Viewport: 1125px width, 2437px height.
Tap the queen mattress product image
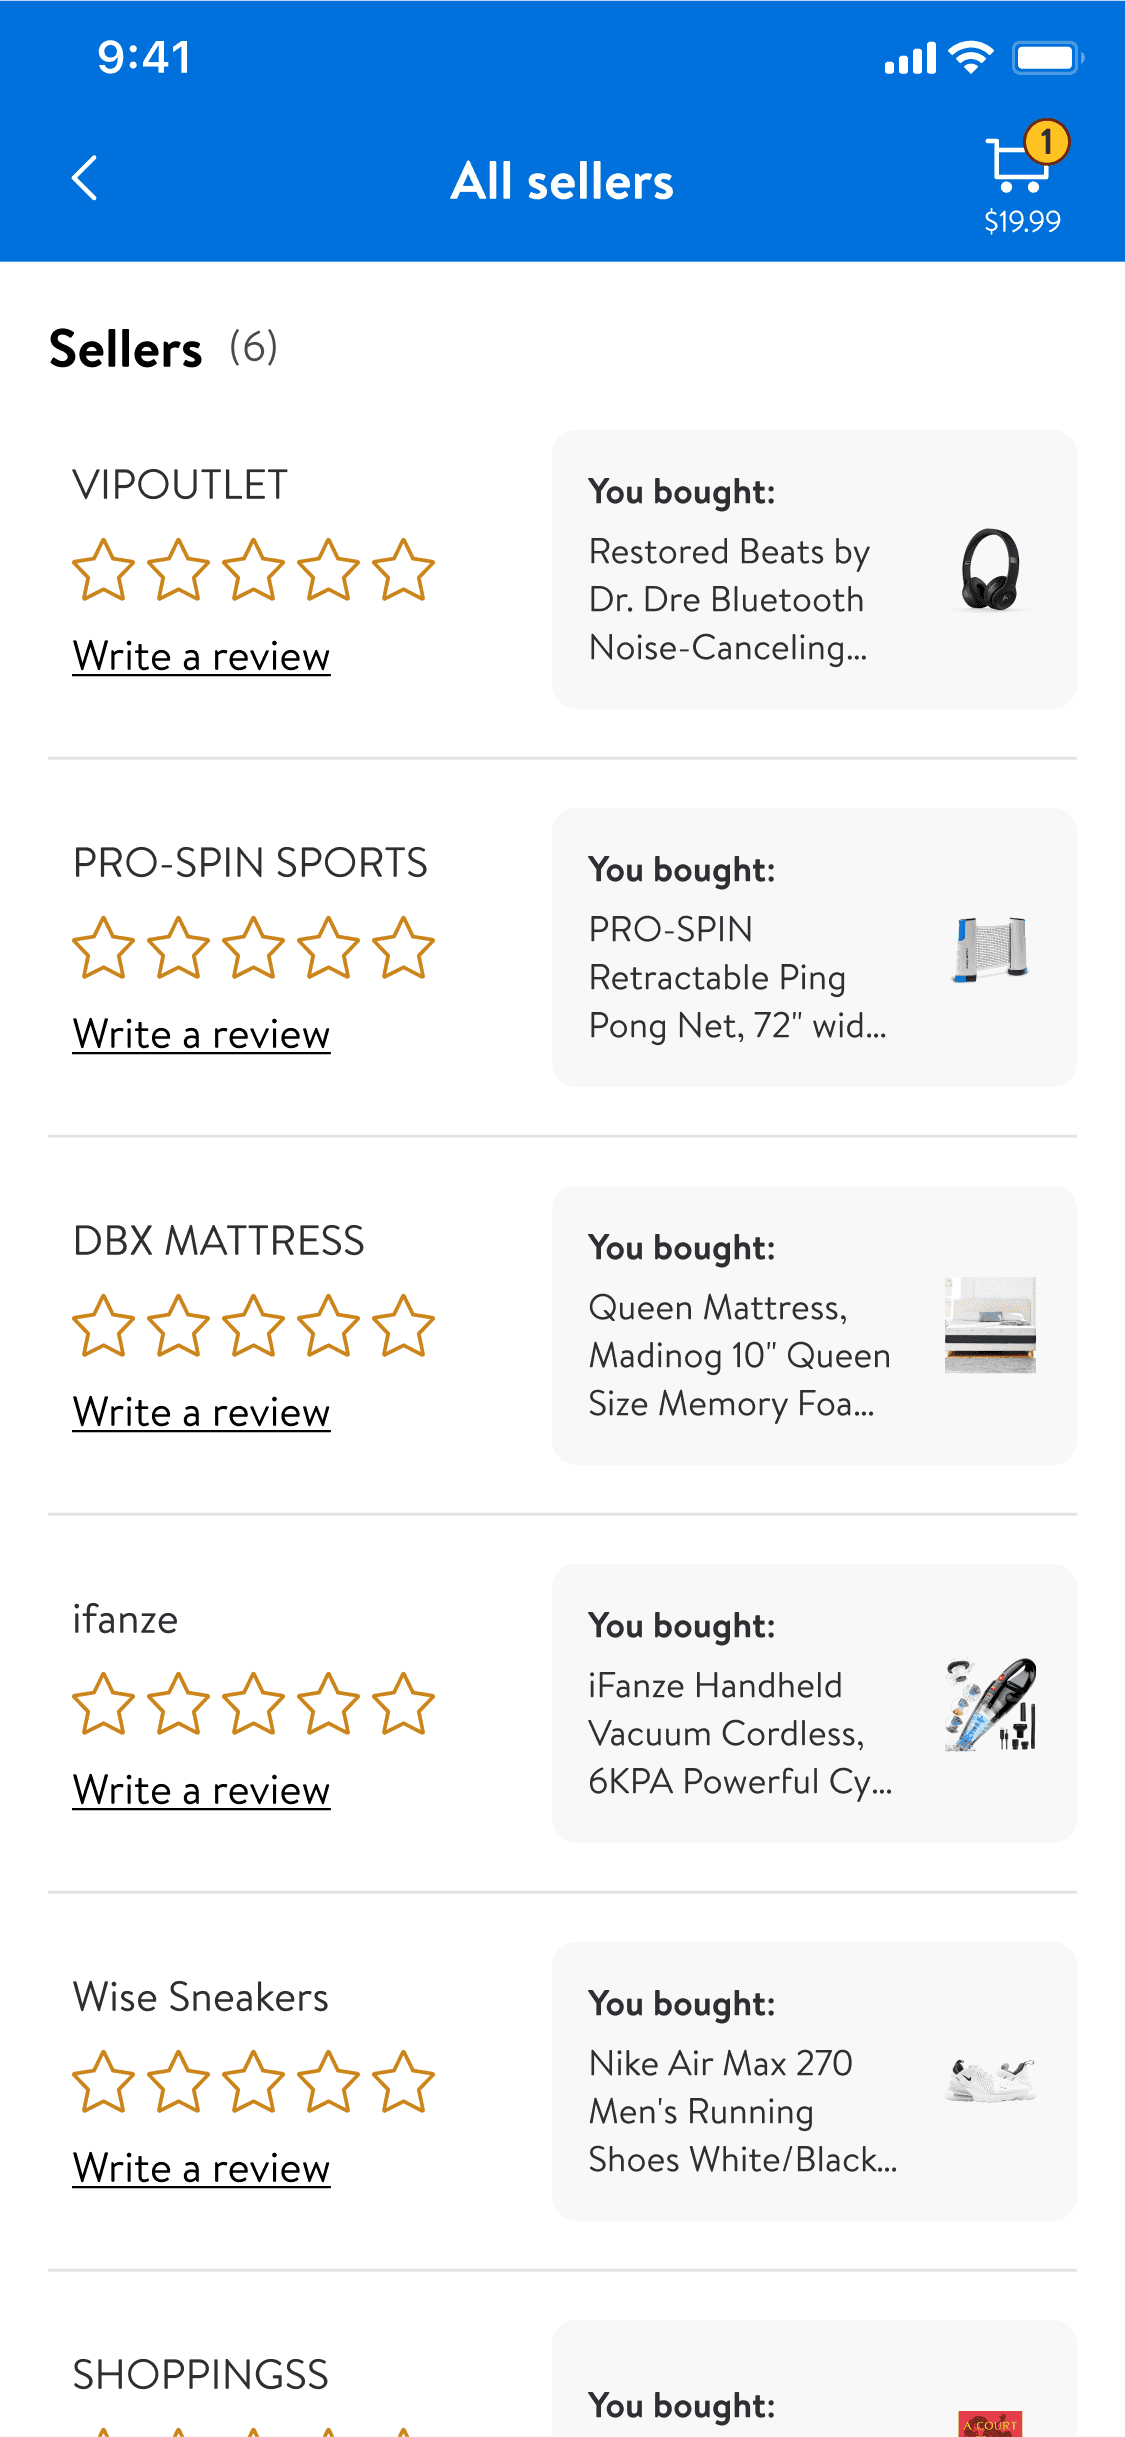[x=990, y=1325]
